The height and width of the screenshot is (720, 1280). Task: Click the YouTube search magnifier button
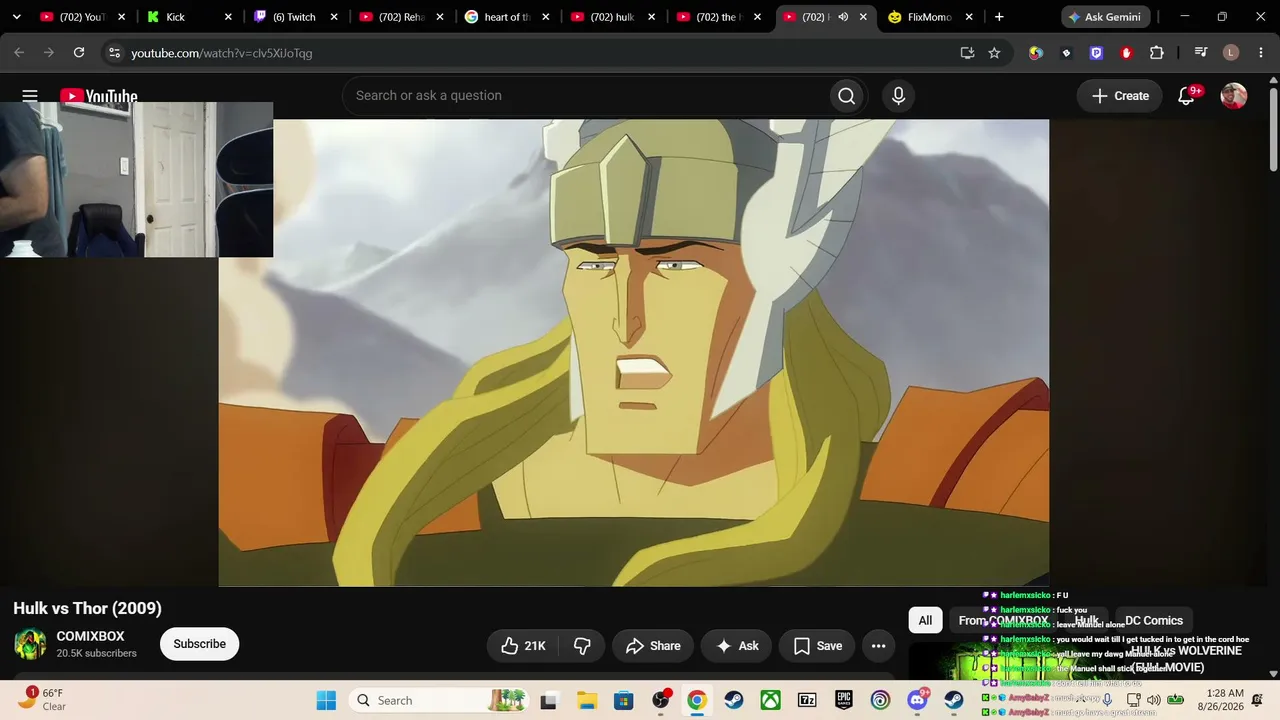tap(846, 96)
